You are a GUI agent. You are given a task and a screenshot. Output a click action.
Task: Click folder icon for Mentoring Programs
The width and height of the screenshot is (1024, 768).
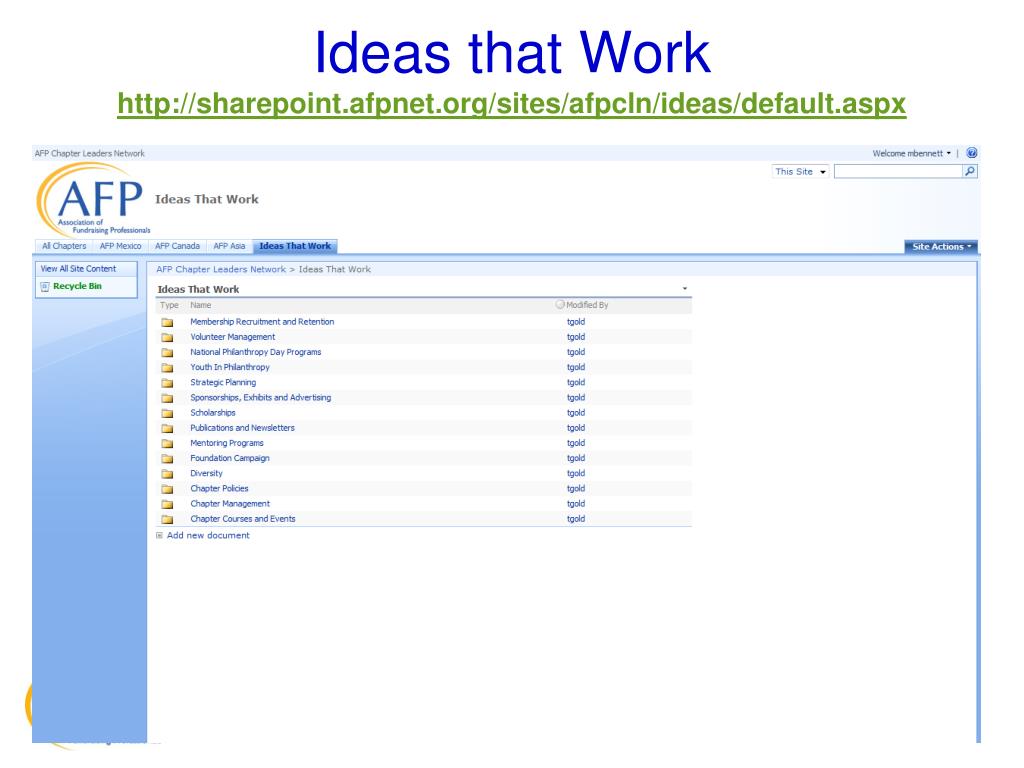[x=168, y=443]
